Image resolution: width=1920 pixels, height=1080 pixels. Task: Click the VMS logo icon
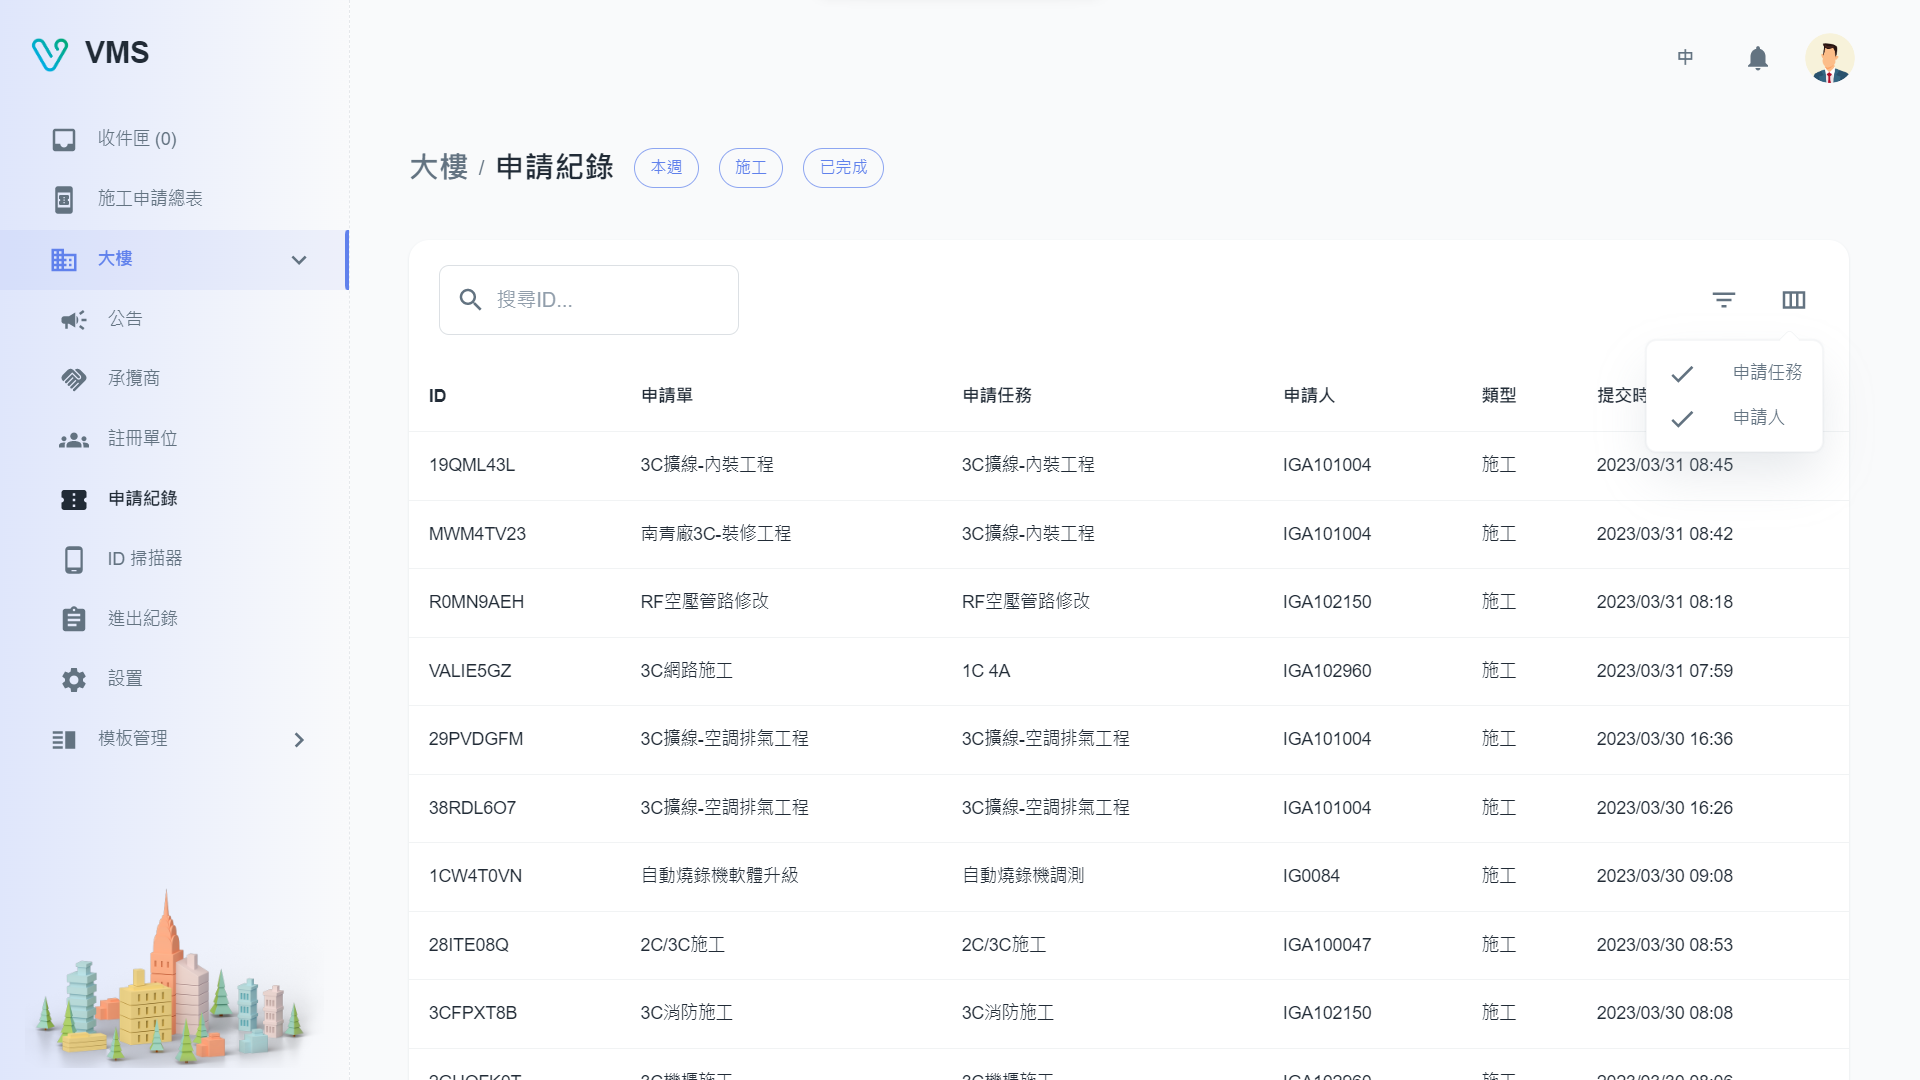pyautogui.click(x=49, y=54)
